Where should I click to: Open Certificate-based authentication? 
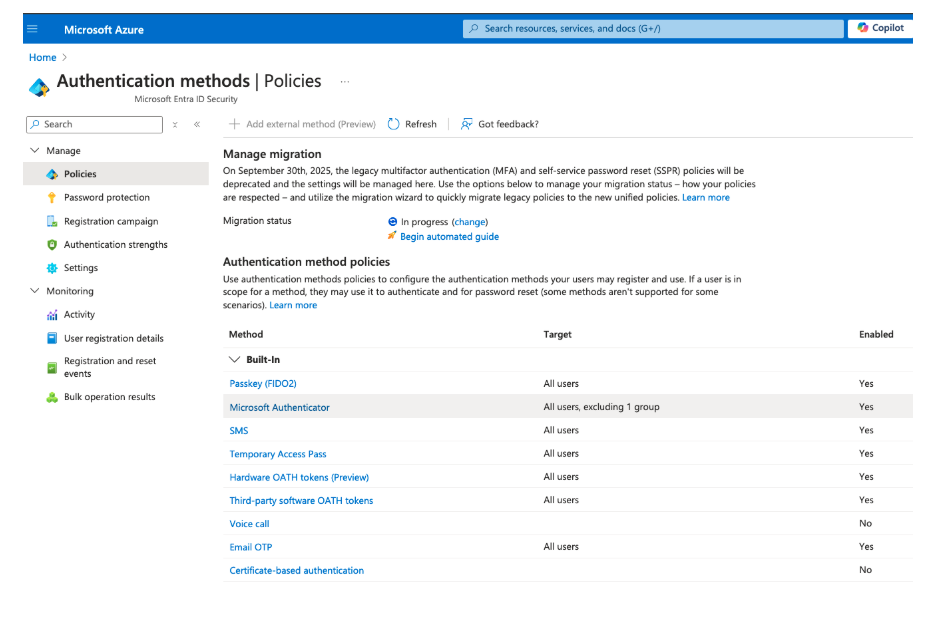click(x=296, y=570)
